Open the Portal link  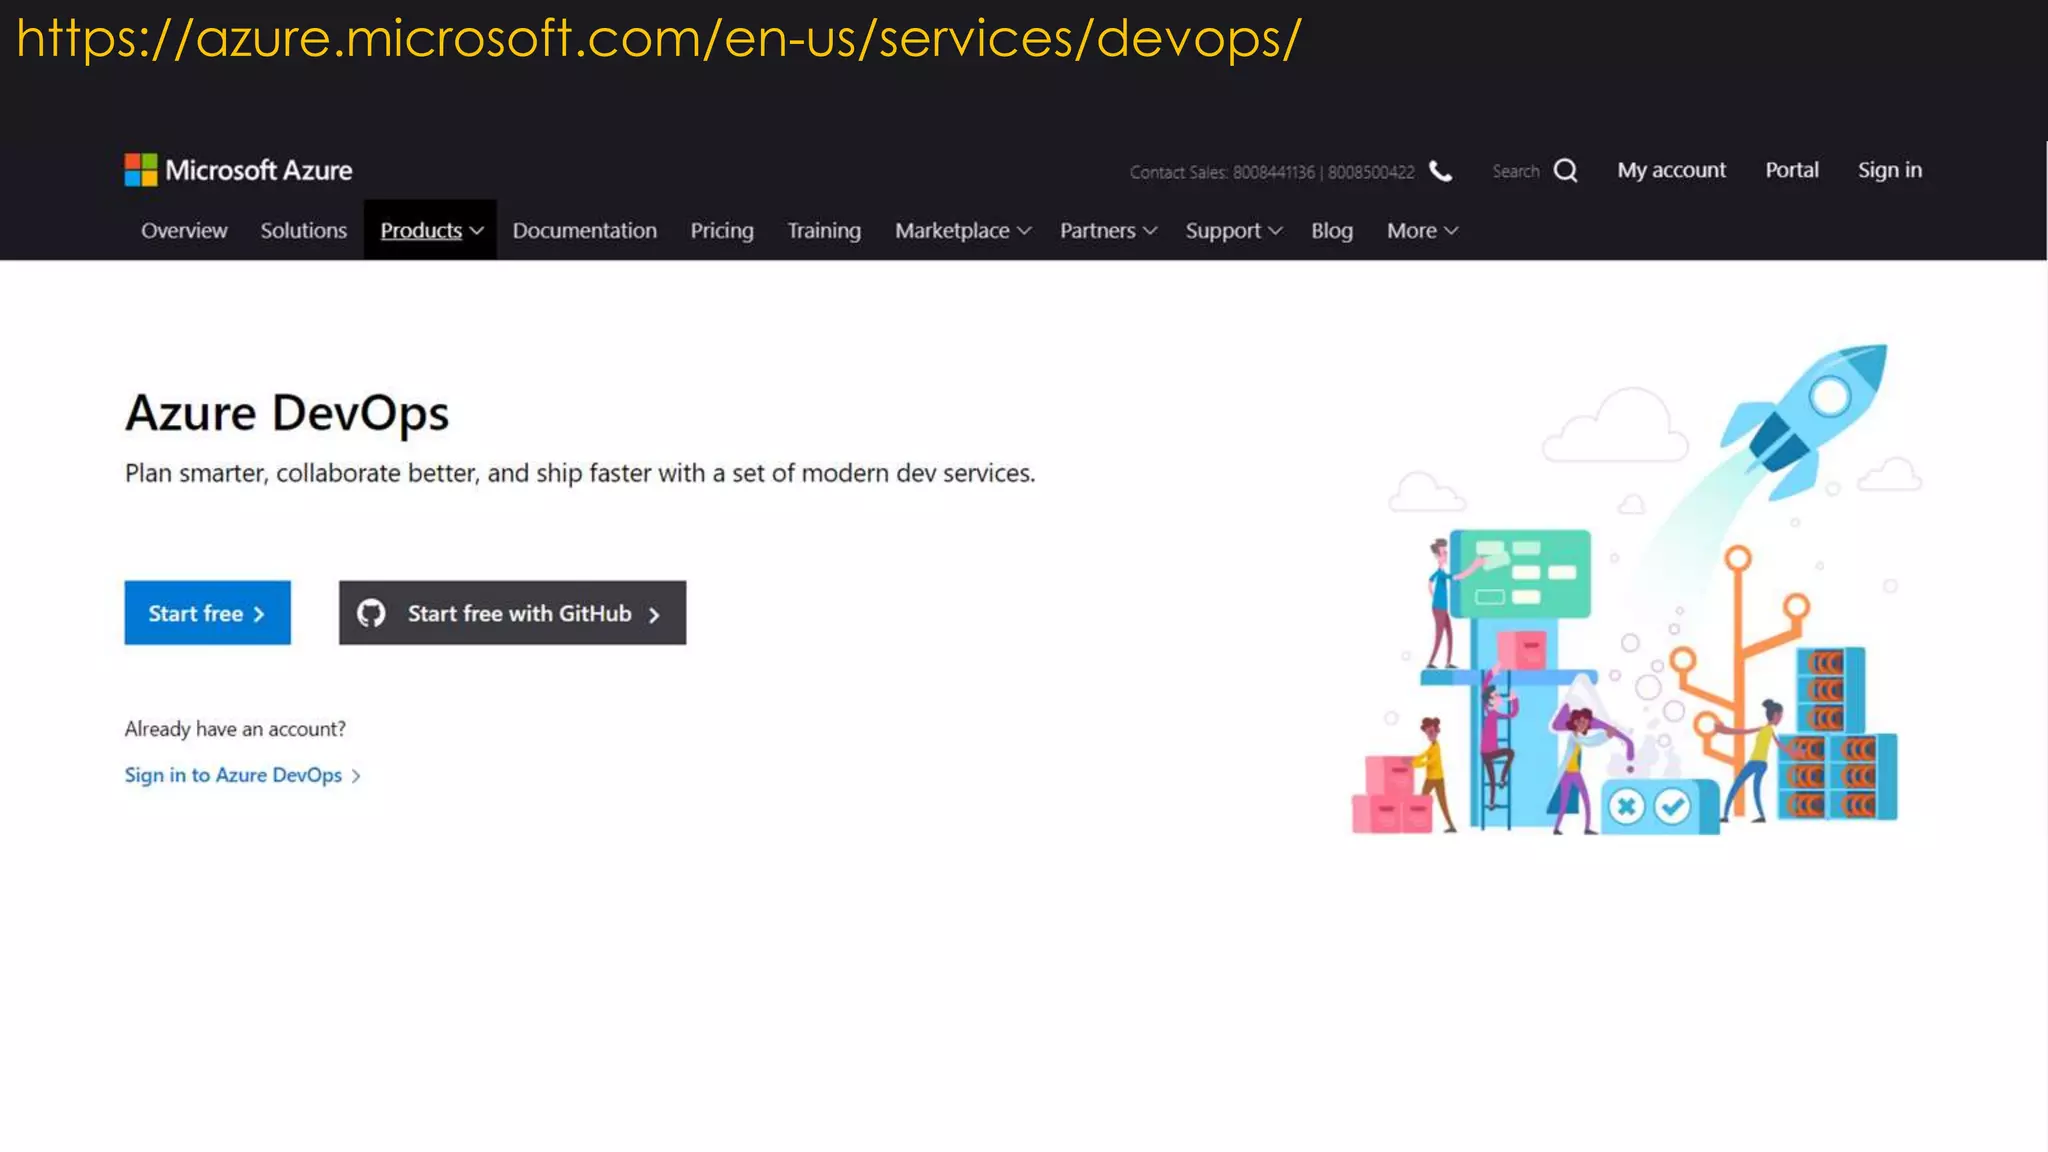pos(1792,170)
